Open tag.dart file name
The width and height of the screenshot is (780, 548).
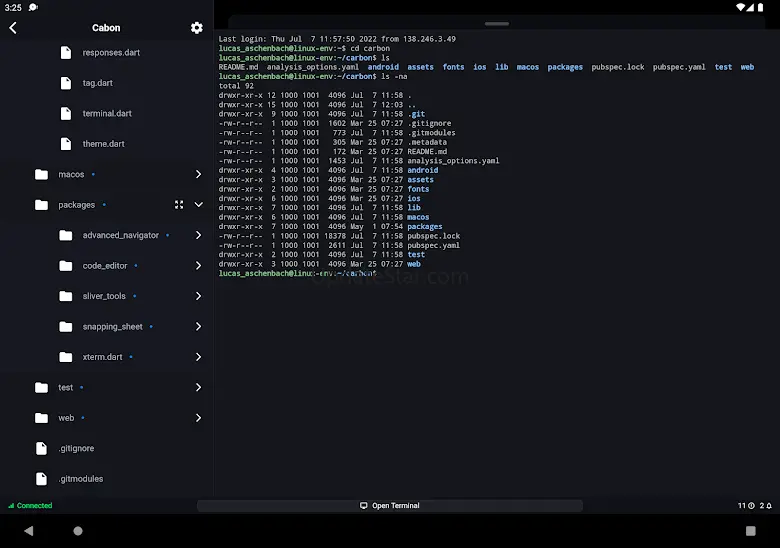(x=98, y=83)
